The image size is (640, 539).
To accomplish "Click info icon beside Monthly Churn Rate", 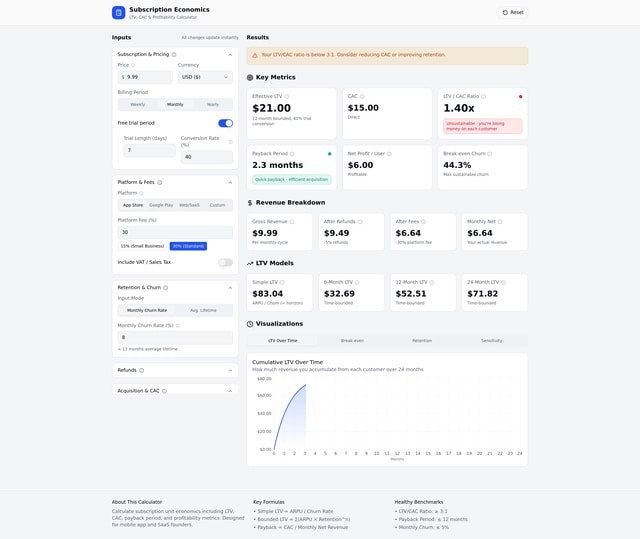I will [178, 326].
